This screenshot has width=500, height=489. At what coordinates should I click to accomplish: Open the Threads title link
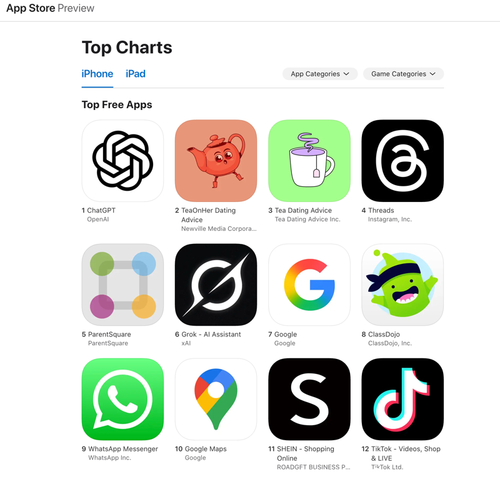pos(381,210)
